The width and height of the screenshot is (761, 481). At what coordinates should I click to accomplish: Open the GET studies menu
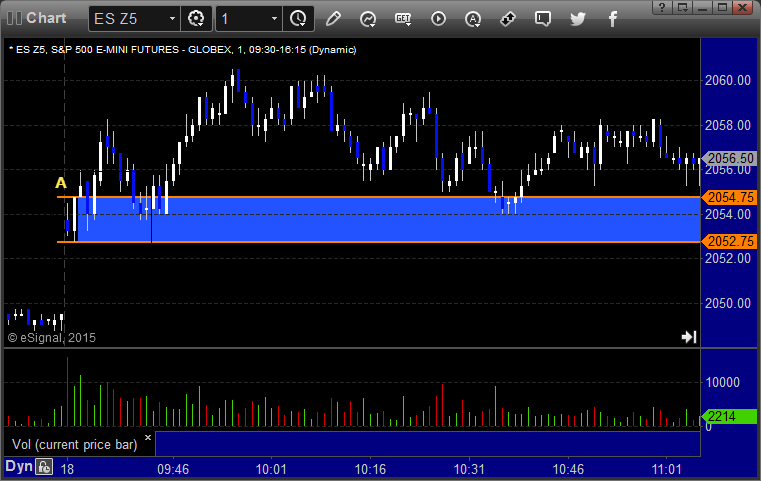(x=403, y=19)
